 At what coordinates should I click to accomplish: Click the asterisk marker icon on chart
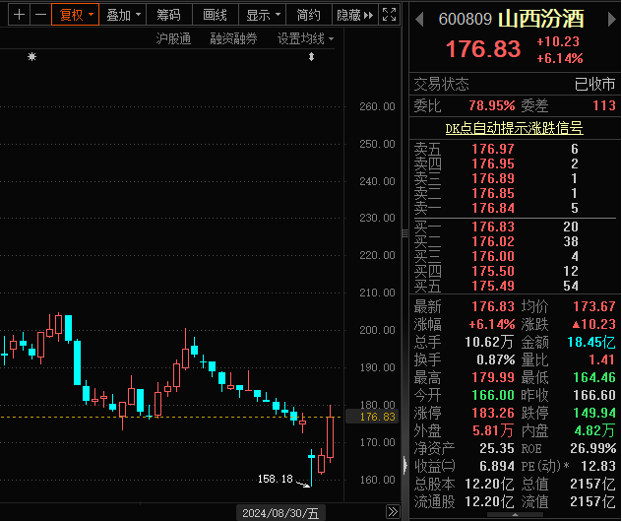[x=32, y=57]
